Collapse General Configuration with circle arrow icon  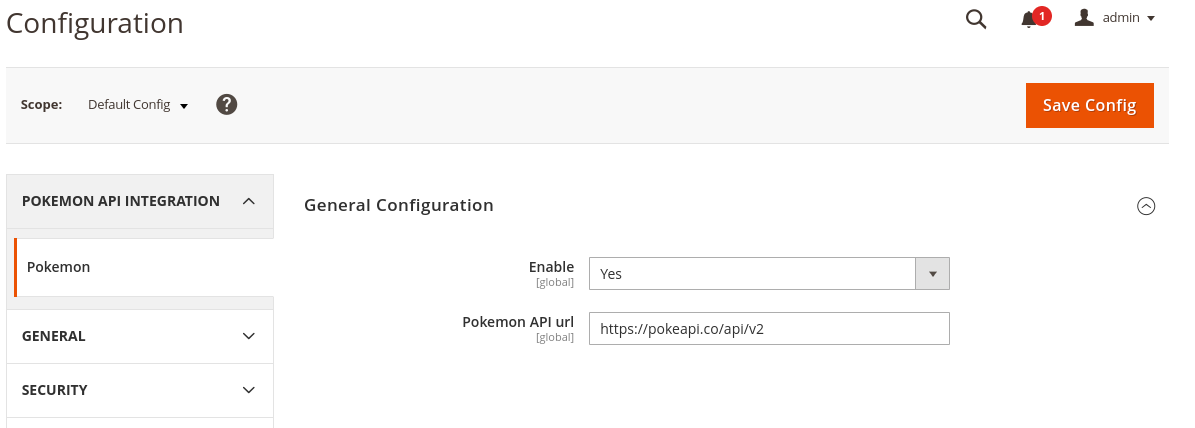[x=1146, y=206]
